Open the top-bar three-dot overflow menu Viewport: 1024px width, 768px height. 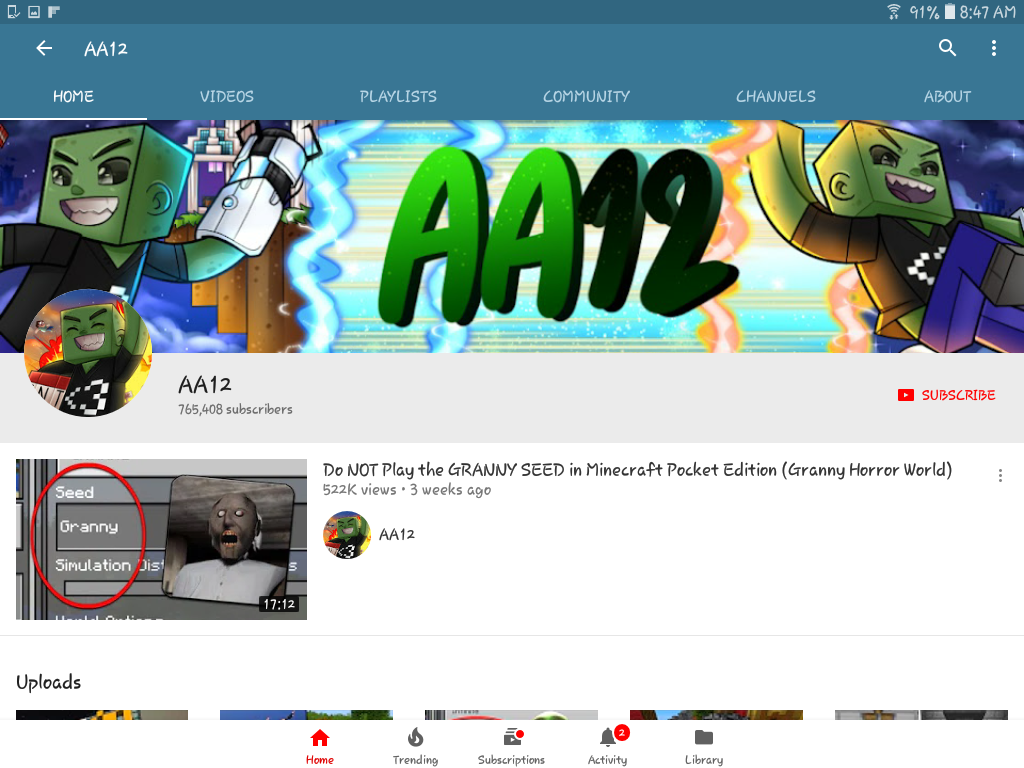pyautogui.click(x=993, y=48)
